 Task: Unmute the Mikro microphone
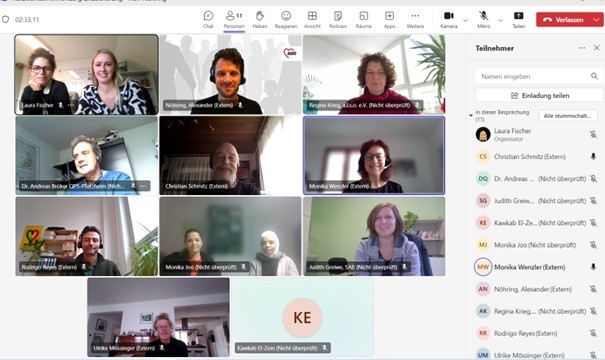483,19
